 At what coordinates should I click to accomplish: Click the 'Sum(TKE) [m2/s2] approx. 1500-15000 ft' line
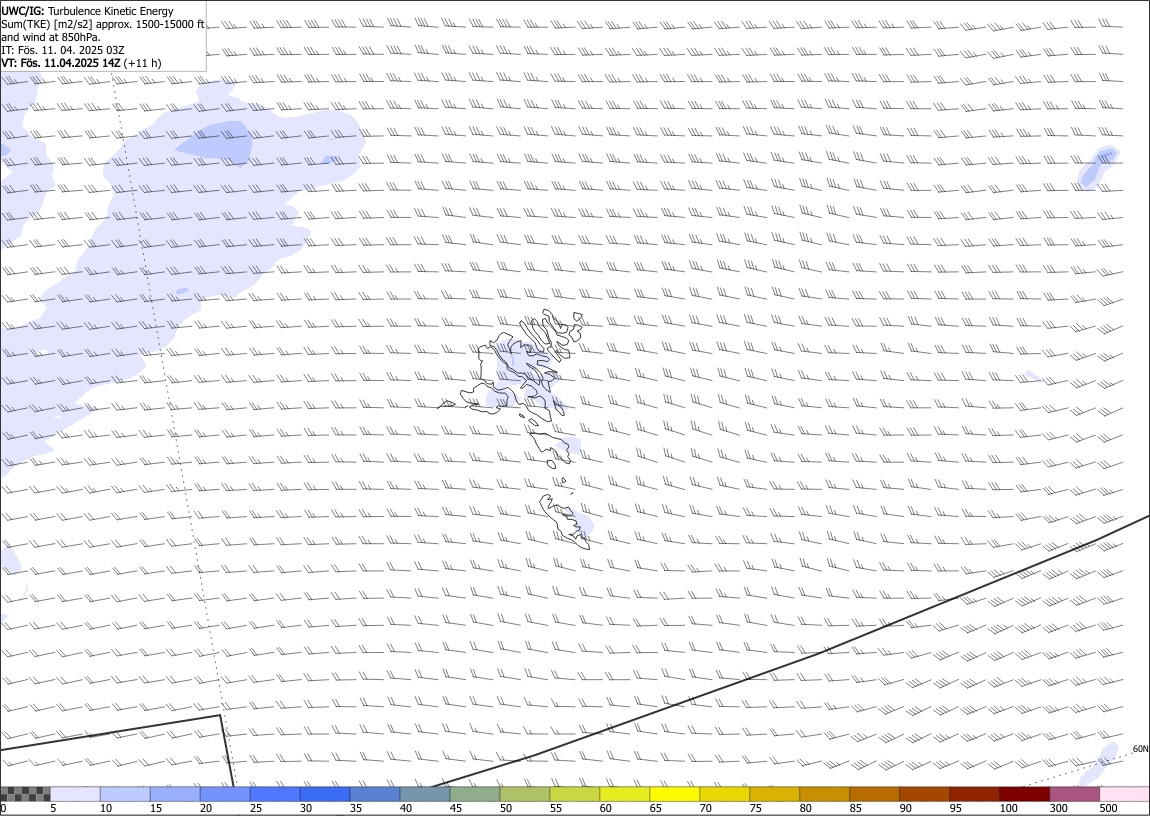tap(103, 24)
